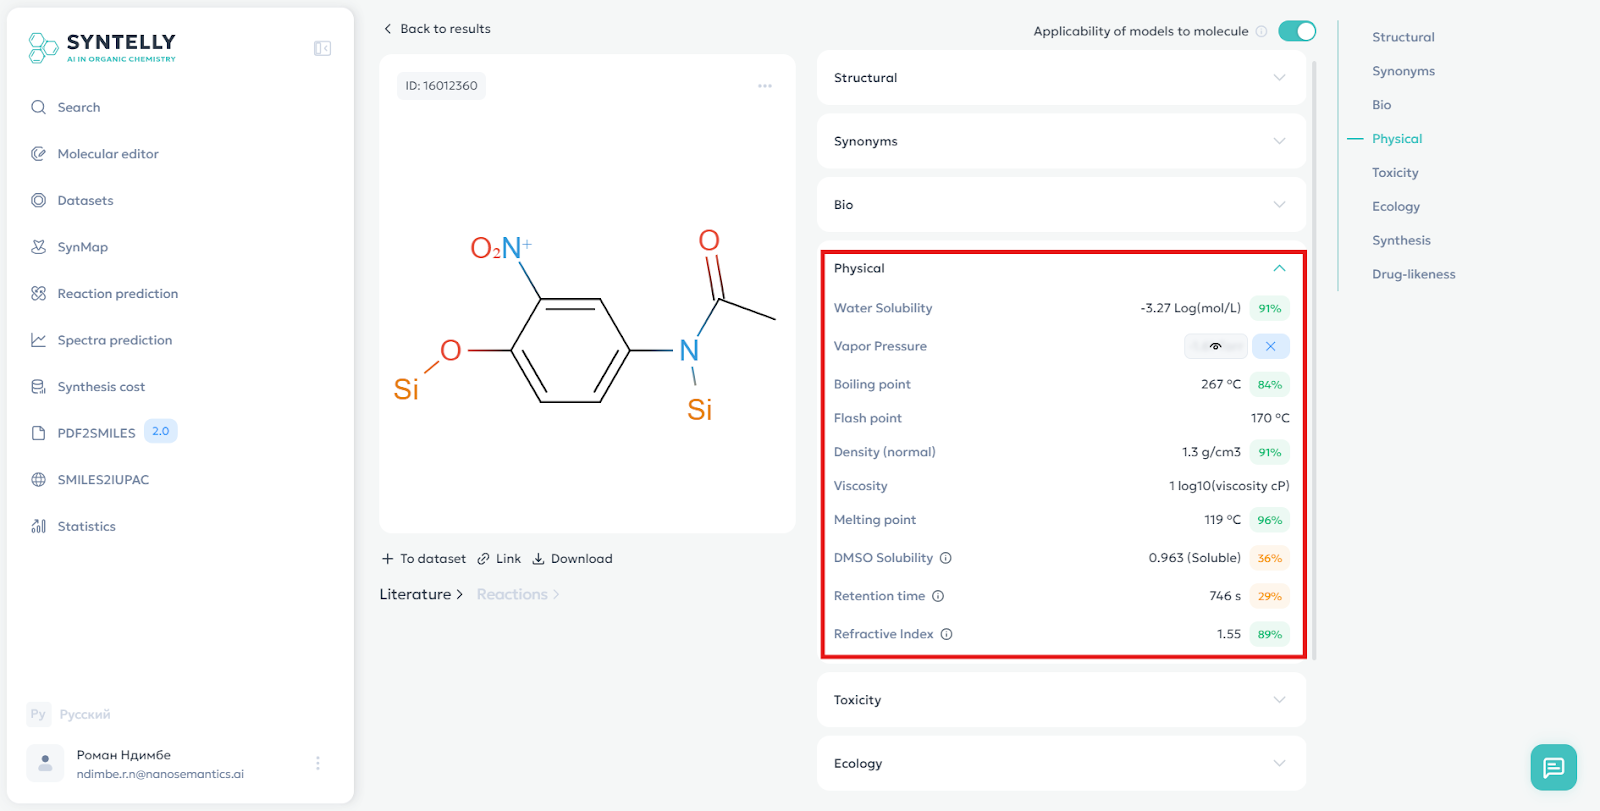Go to Spectra prediction page
Screen dimensions: 1600x811
[114, 340]
